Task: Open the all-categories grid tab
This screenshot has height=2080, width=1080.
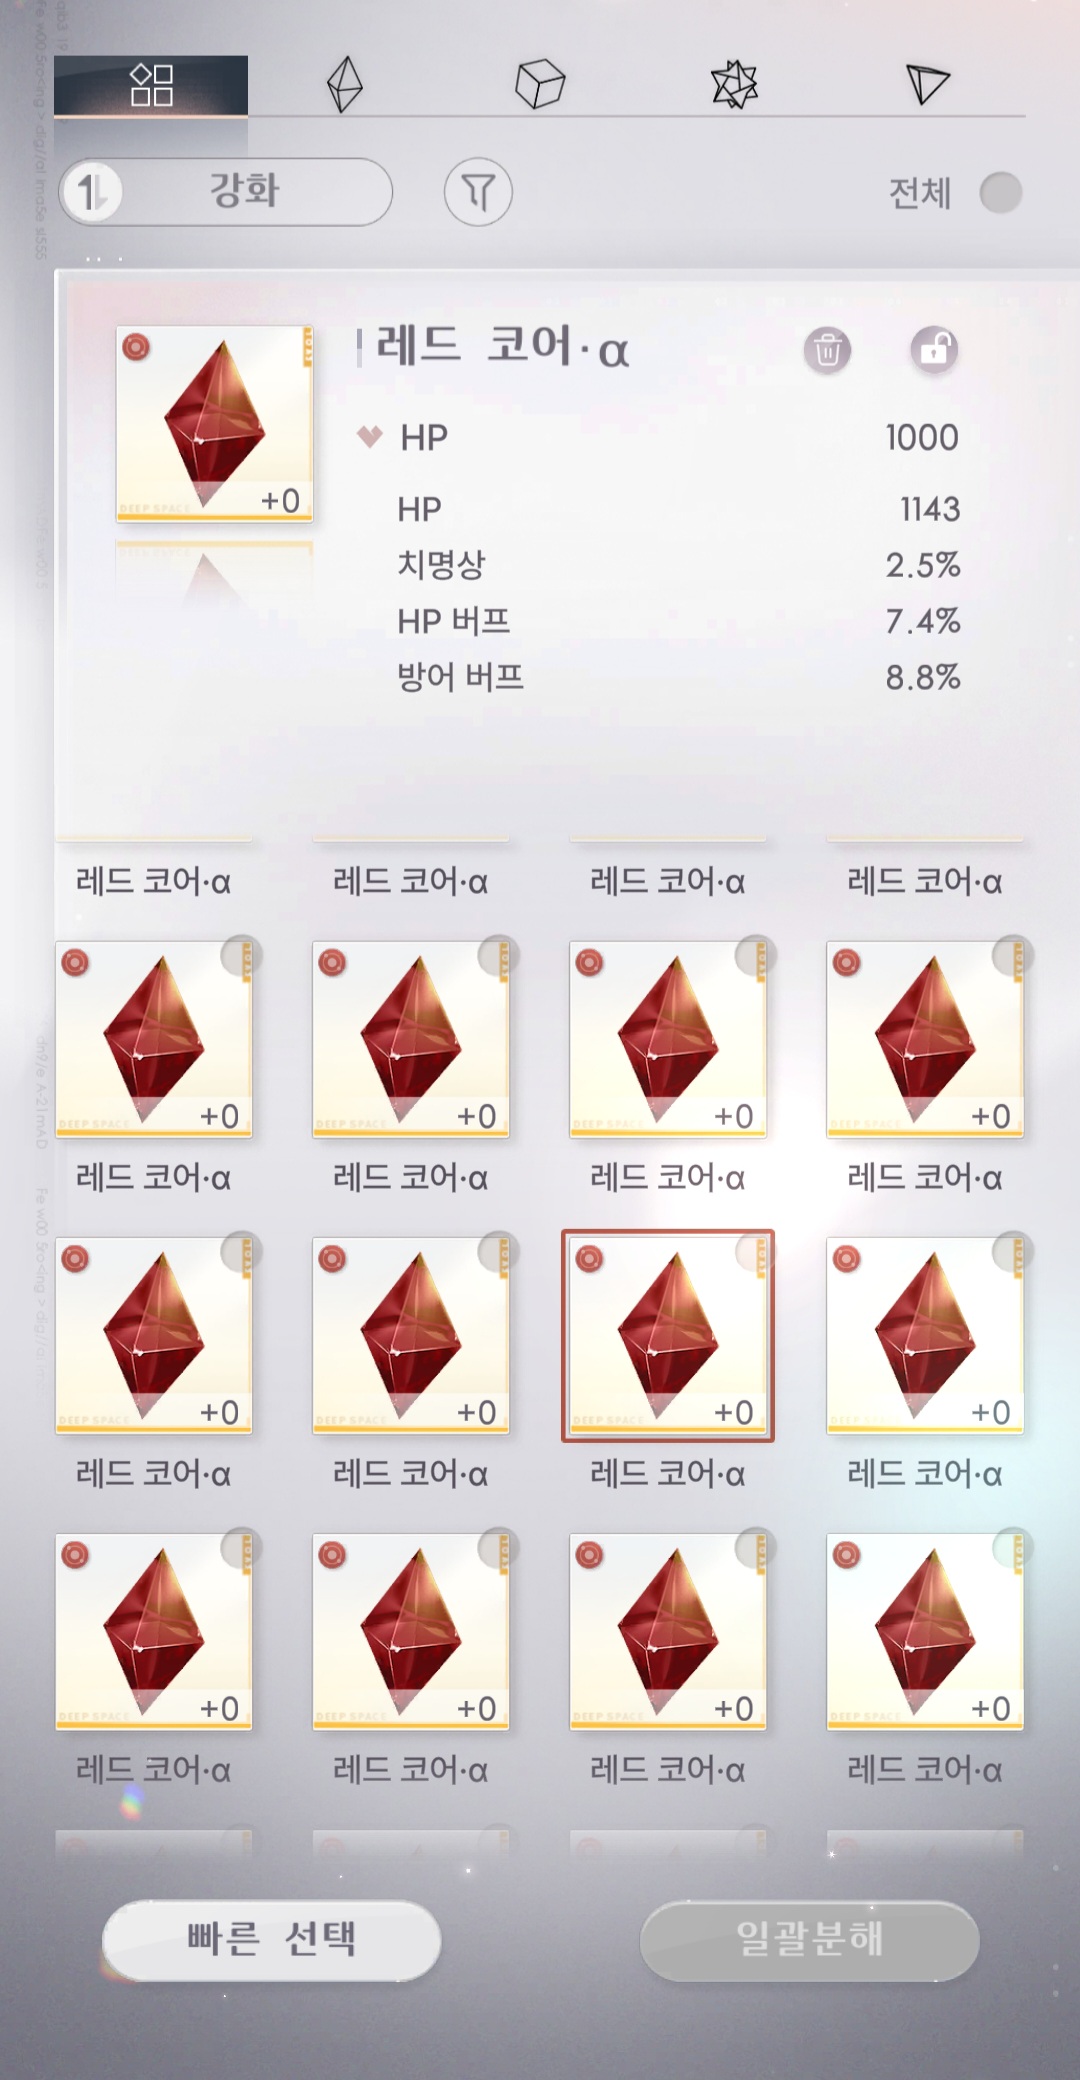Action: point(151,85)
